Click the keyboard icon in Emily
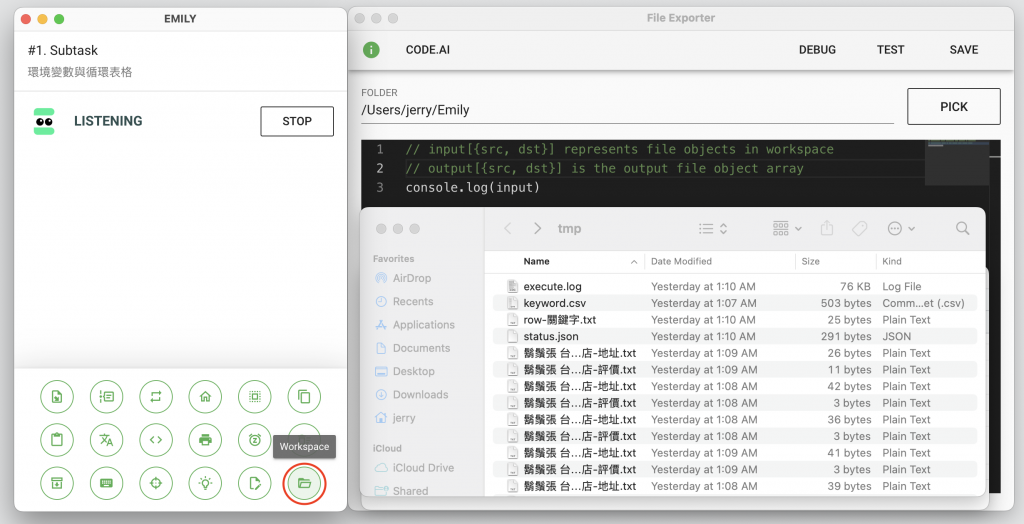This screenshot has height=524, width=1024. coord(106,483)
